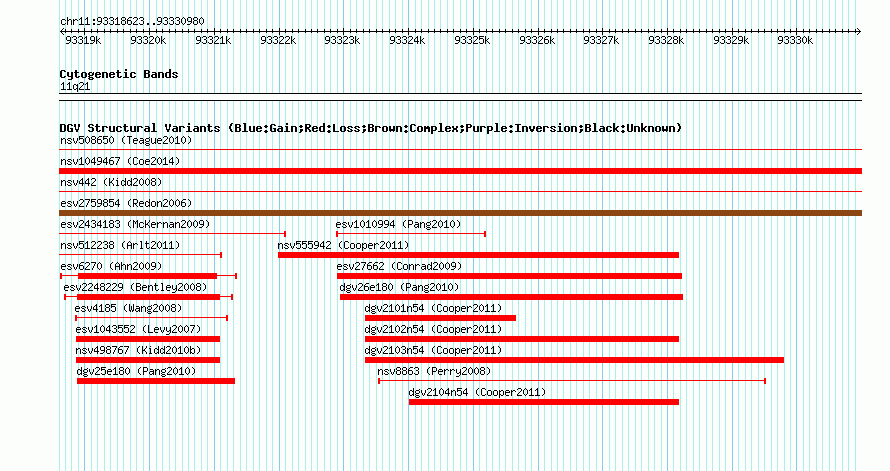Select the esv6270 red bar
The width and height of the screenshot is (890, 471).
pyautogui.click(x=146, y=276)
